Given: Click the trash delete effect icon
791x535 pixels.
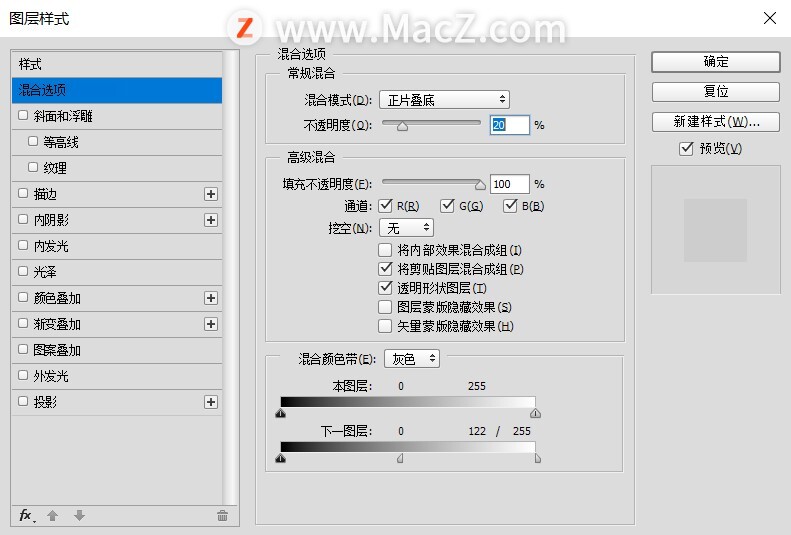Looking at the screenshot, I should tap(222, 515).
